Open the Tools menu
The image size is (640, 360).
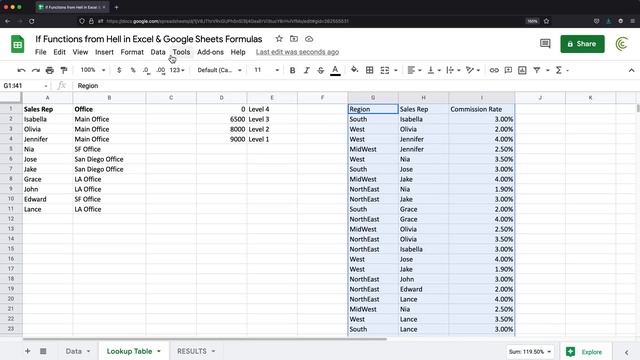pos(181,52)
